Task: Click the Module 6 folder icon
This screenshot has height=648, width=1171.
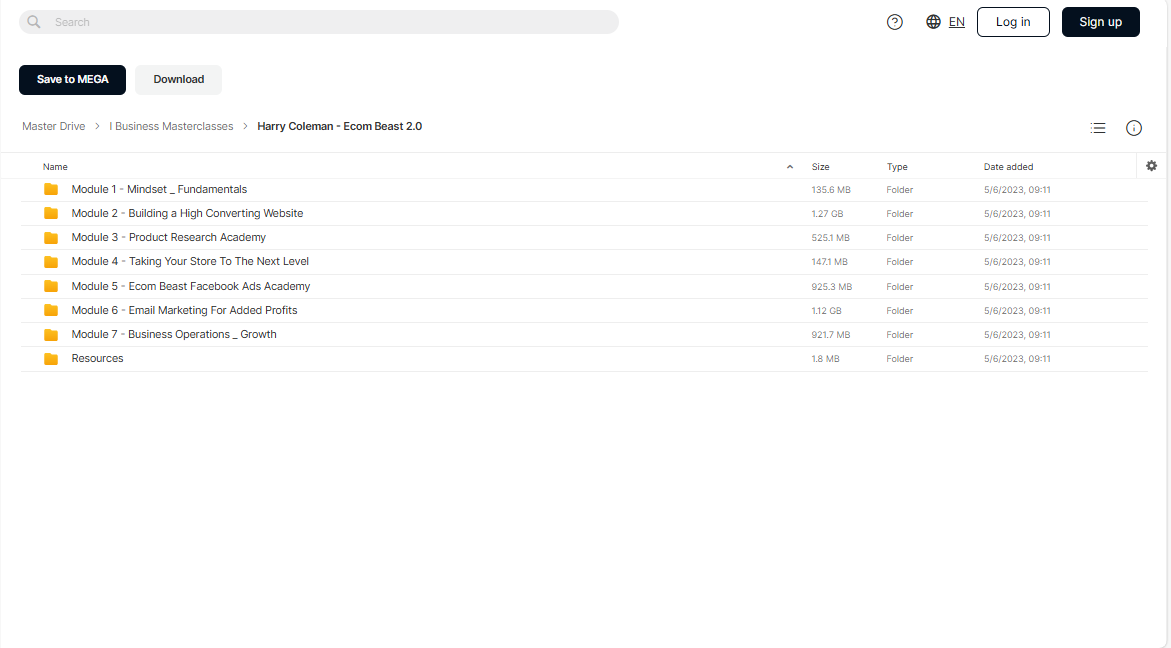Action: pyautogui.click(x=51, y=310)
